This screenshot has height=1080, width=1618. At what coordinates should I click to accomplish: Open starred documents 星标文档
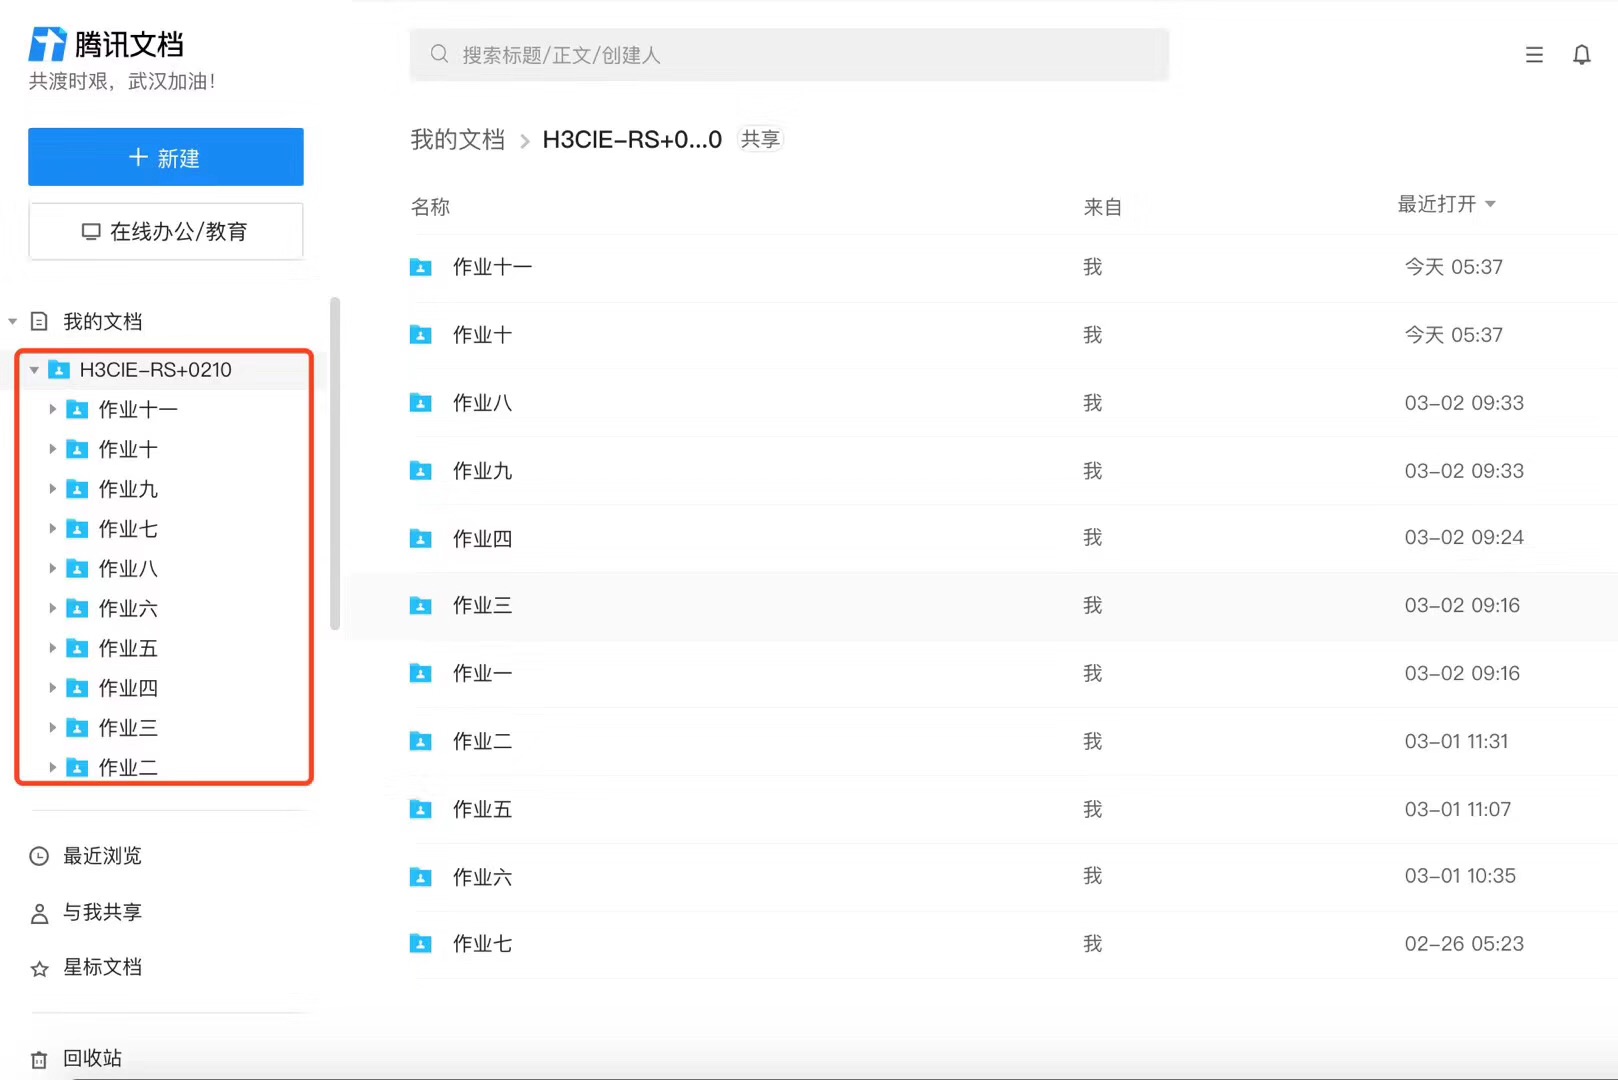tap(102, 967)
